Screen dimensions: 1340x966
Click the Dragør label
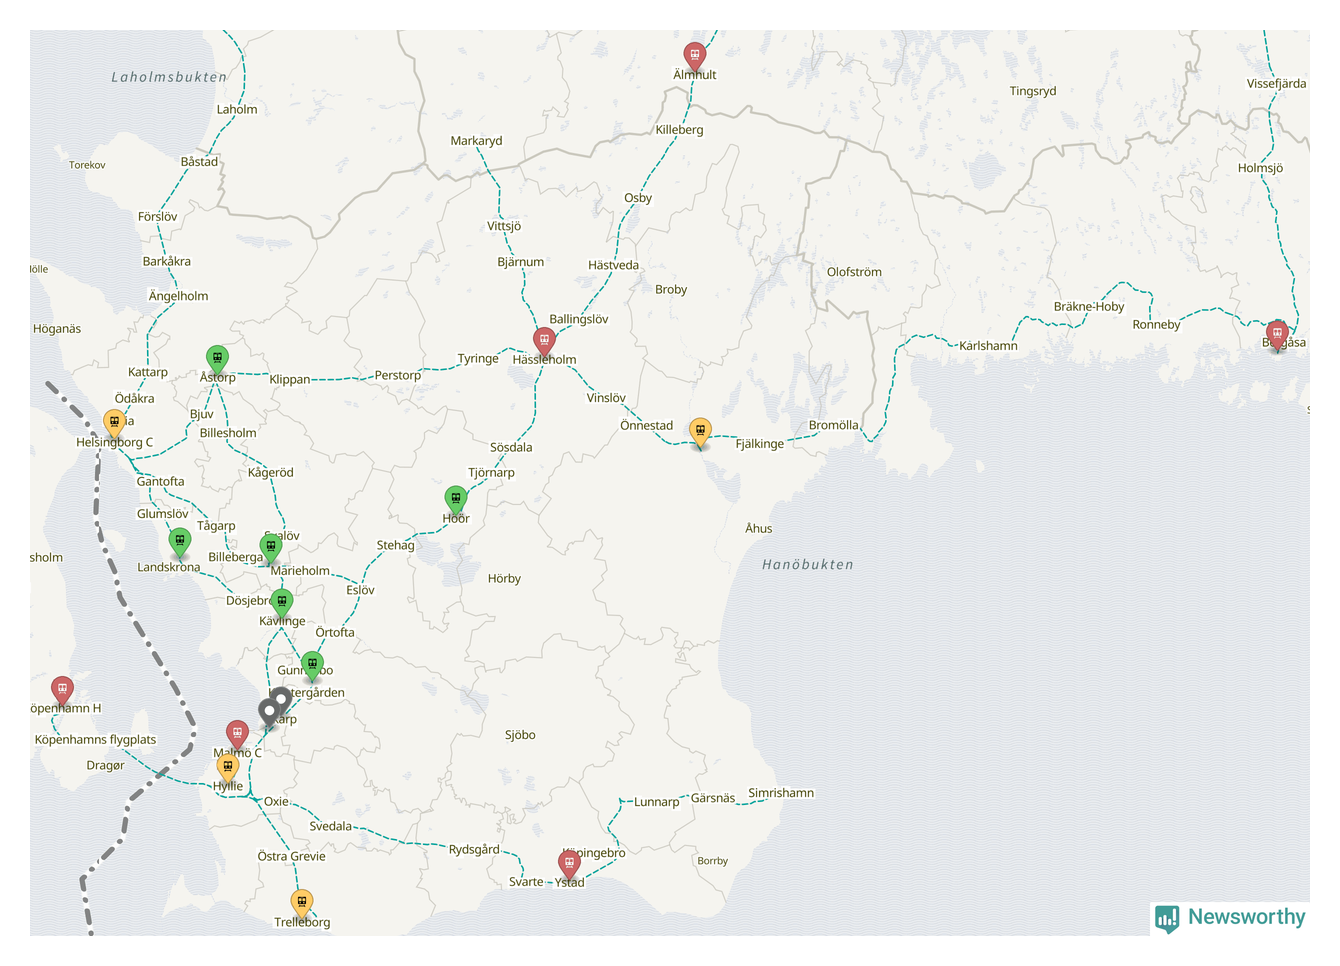tap(105, 766)
